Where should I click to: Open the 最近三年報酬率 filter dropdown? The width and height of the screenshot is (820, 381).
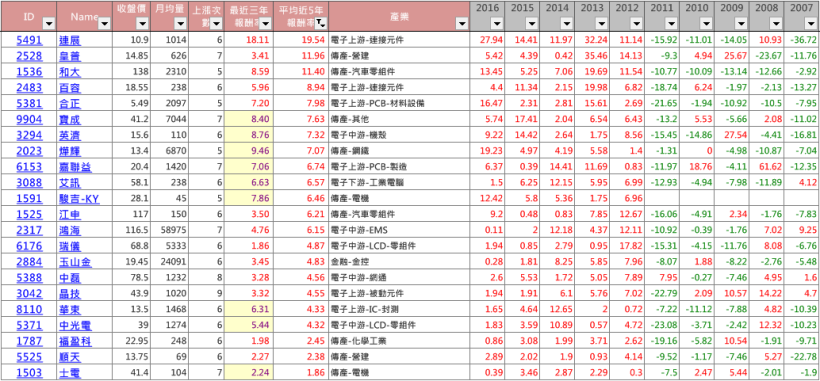tap(265, 23)
